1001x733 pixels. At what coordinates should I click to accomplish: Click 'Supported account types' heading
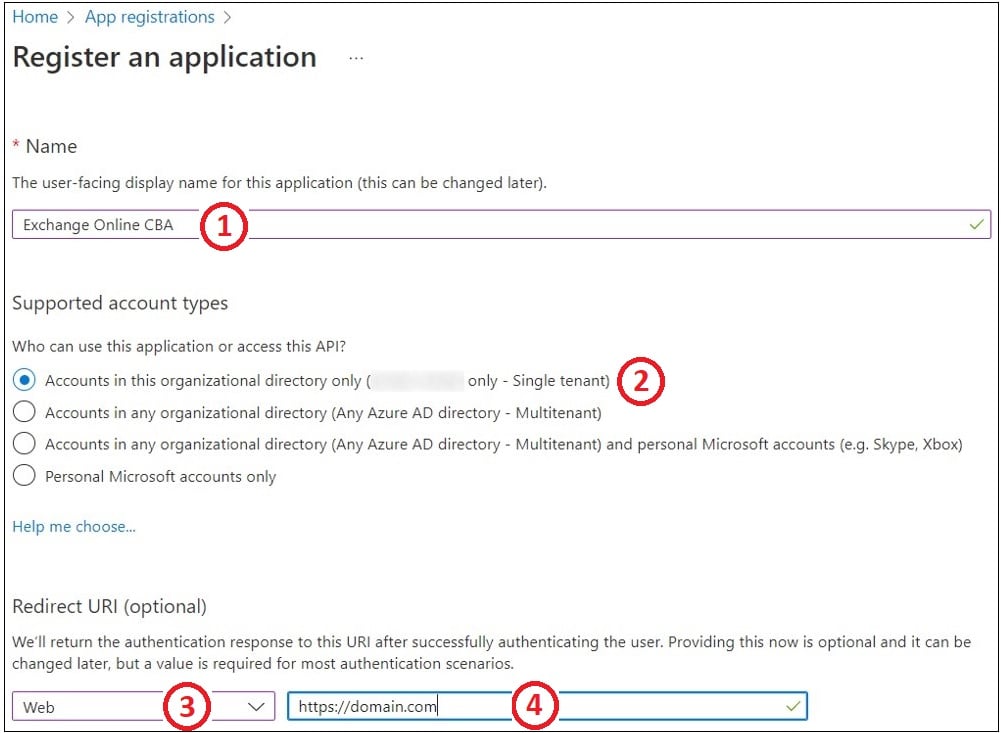(x=120, y=303)
